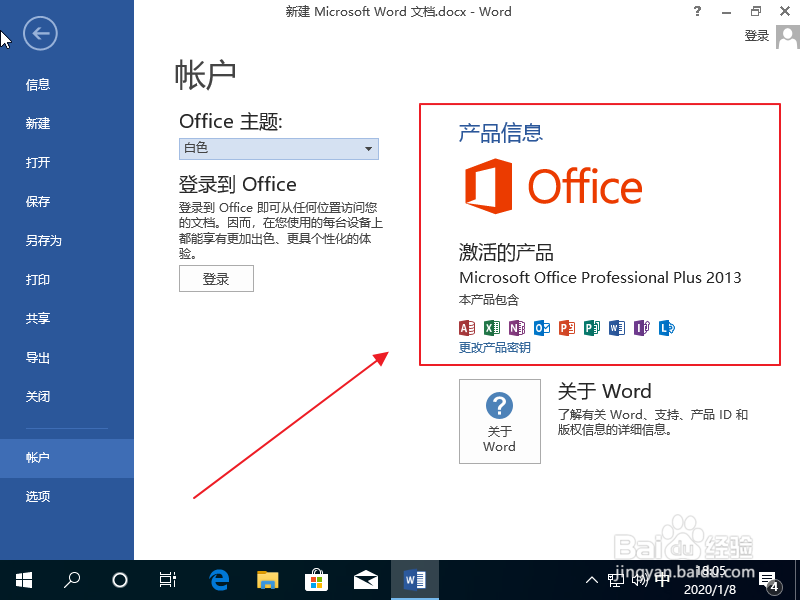Open 导出 in the sidebar
This screenshot has width=800, height=600.
click(38, 358)
